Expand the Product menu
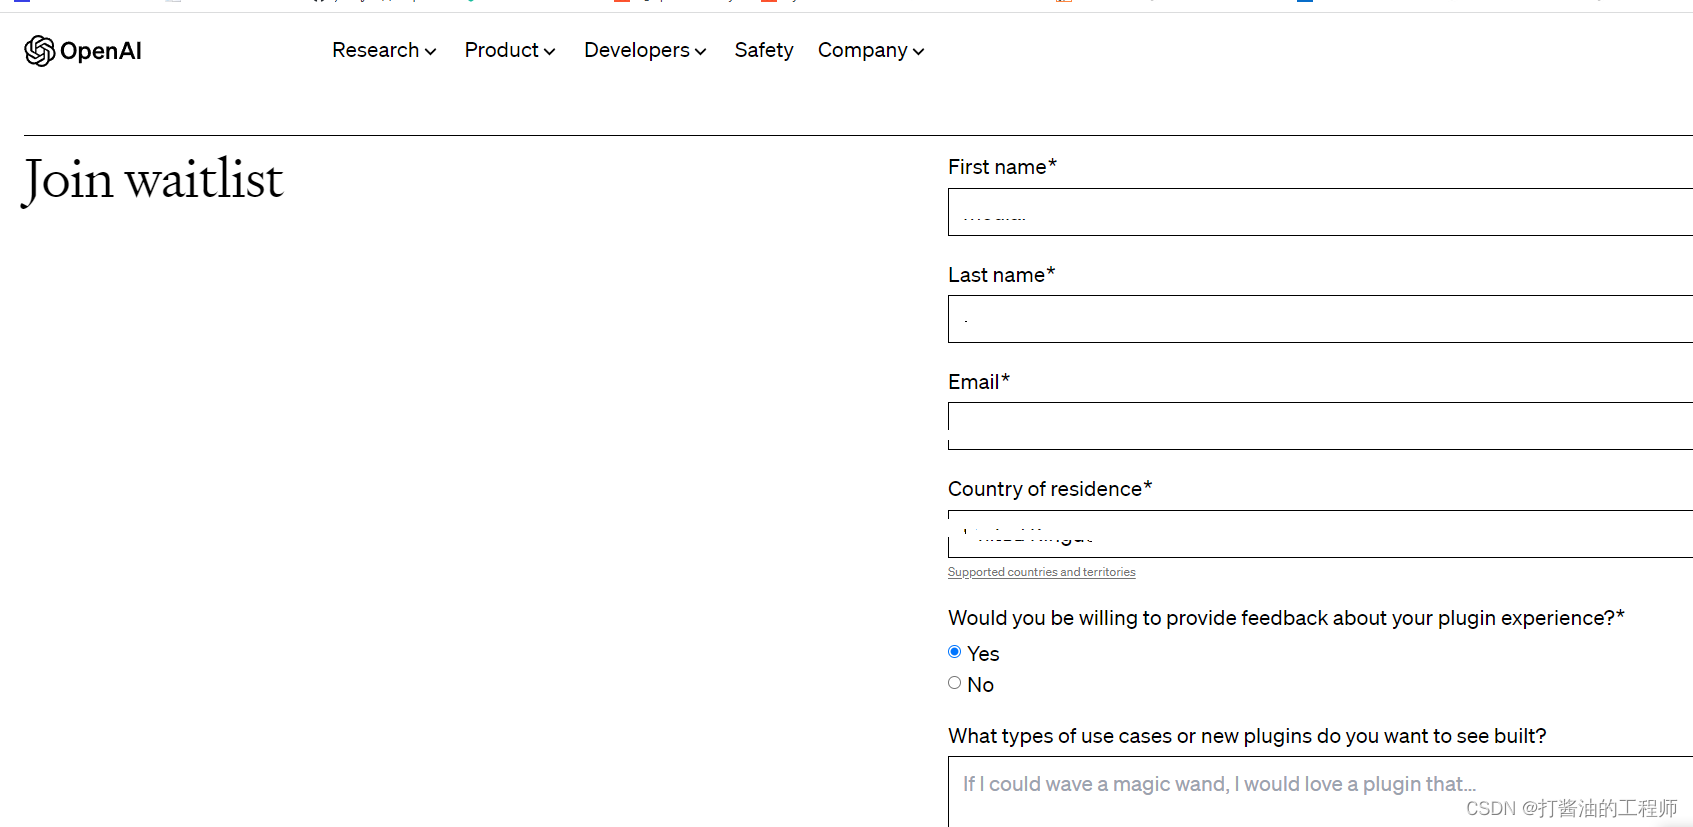Viewport: 1693px width, 827px height. click(x=510, y=50)
